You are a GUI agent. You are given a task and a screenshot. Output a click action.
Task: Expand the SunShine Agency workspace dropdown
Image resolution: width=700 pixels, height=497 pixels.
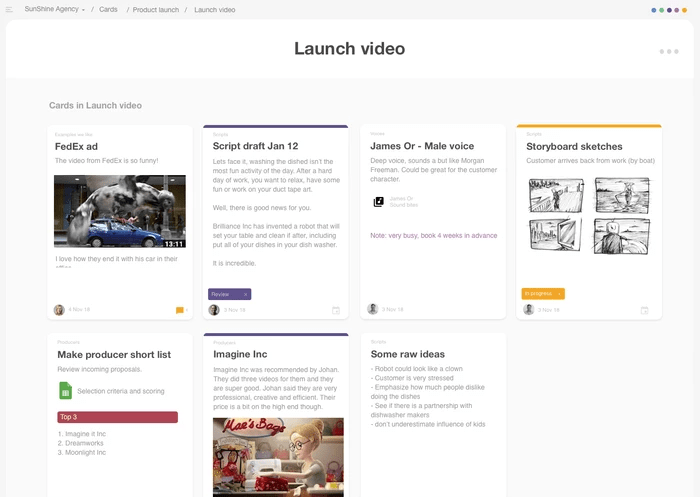pyautogui.click(x=55, y=9)
